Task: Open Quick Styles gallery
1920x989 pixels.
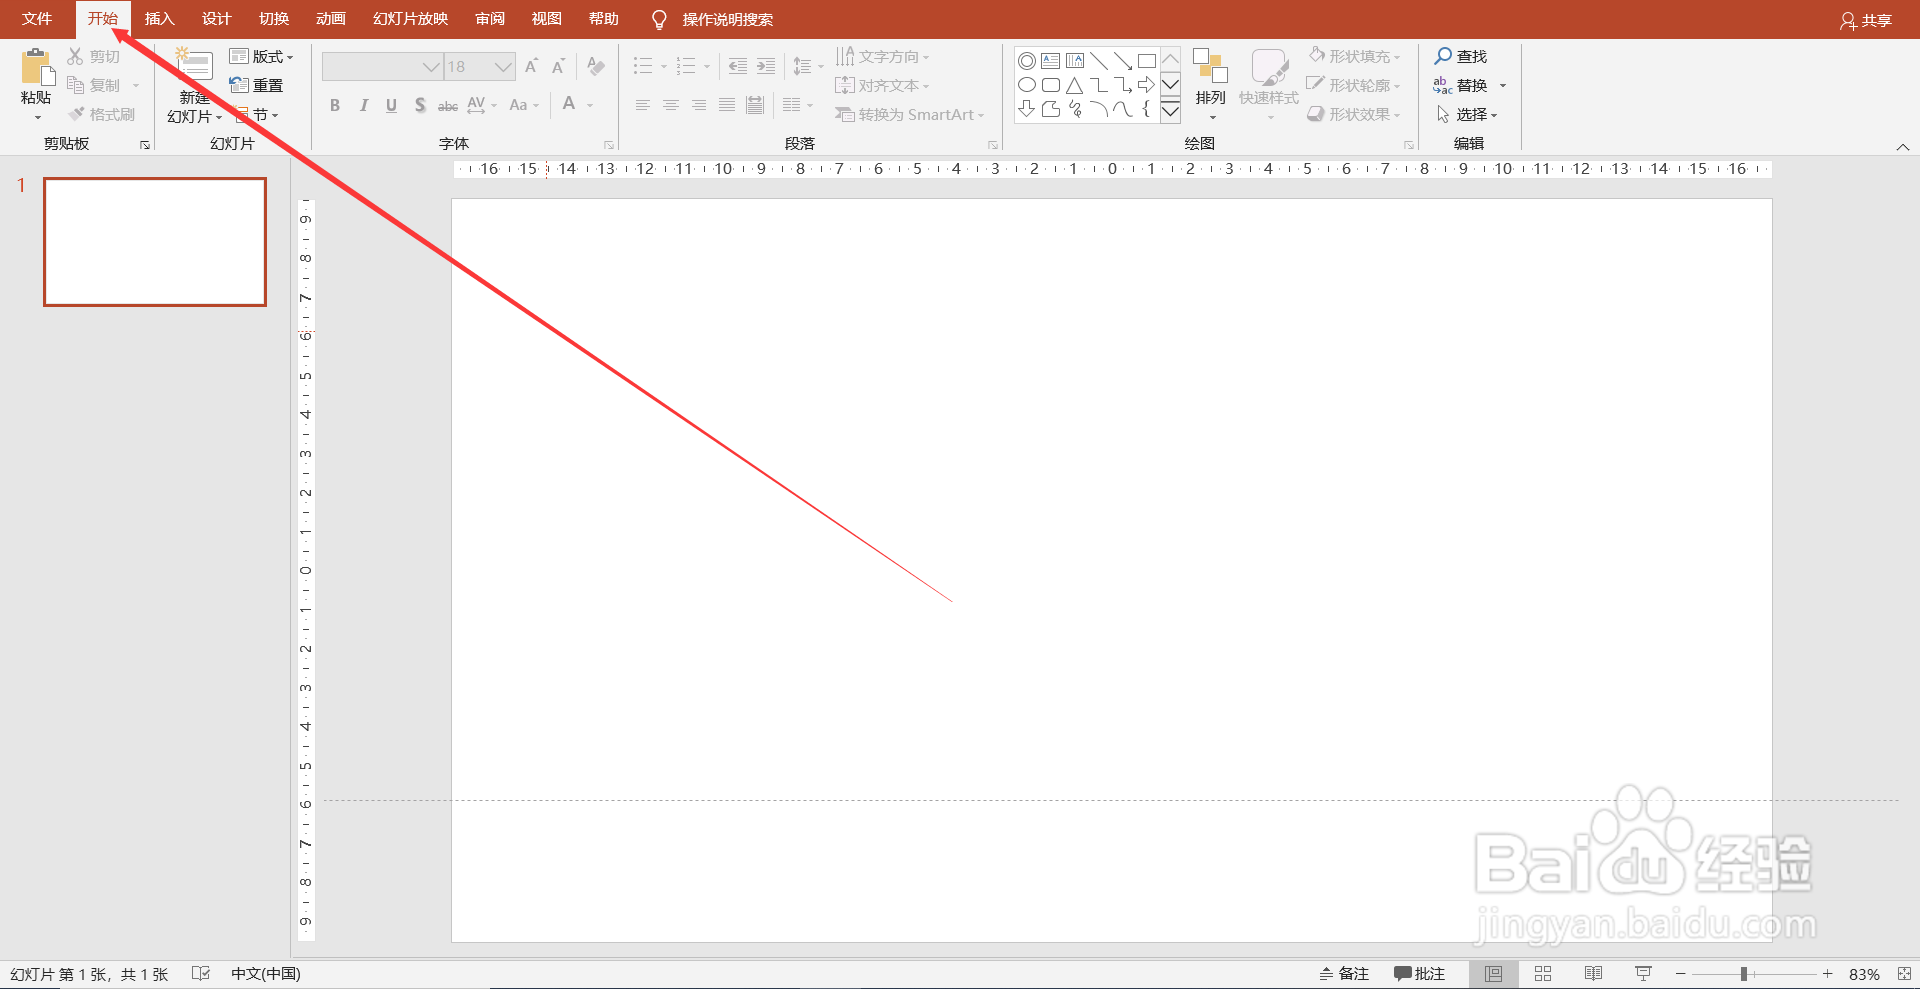Action: point(1269,84)
